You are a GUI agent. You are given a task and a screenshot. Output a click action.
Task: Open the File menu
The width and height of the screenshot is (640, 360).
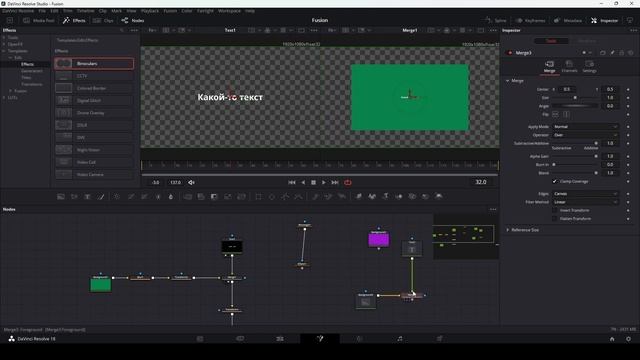pos(42,11)
